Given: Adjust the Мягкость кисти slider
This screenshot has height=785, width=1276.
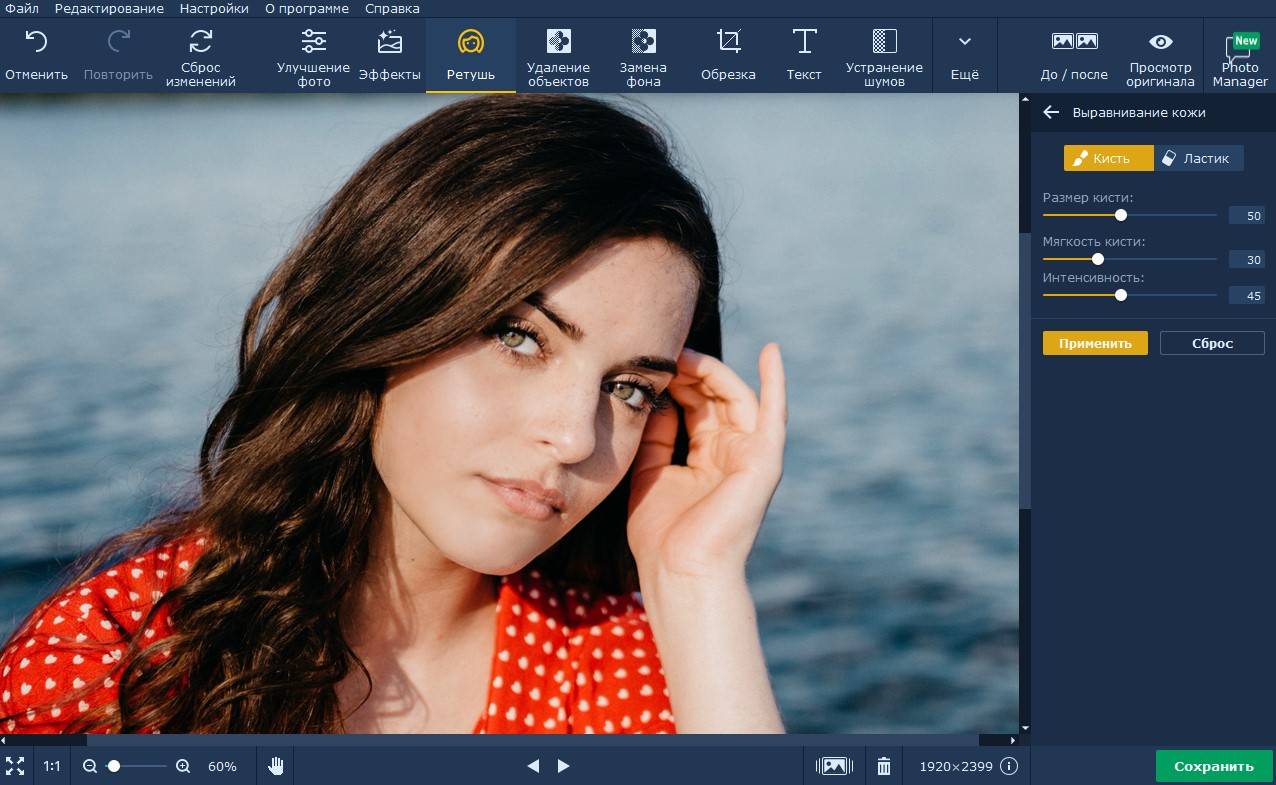Looking at the screenshot, I should point(1098,259).
